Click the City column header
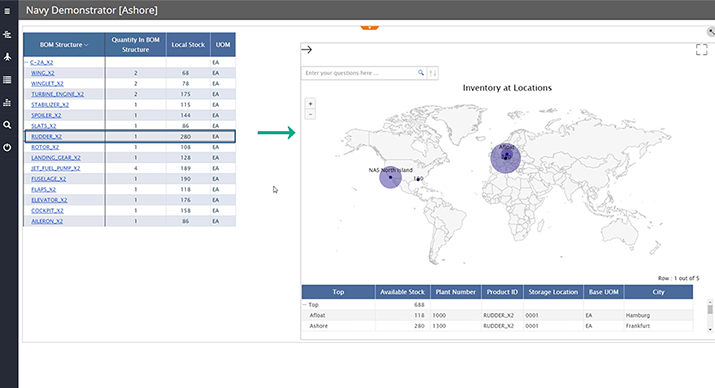 click(x=658, y=292)
